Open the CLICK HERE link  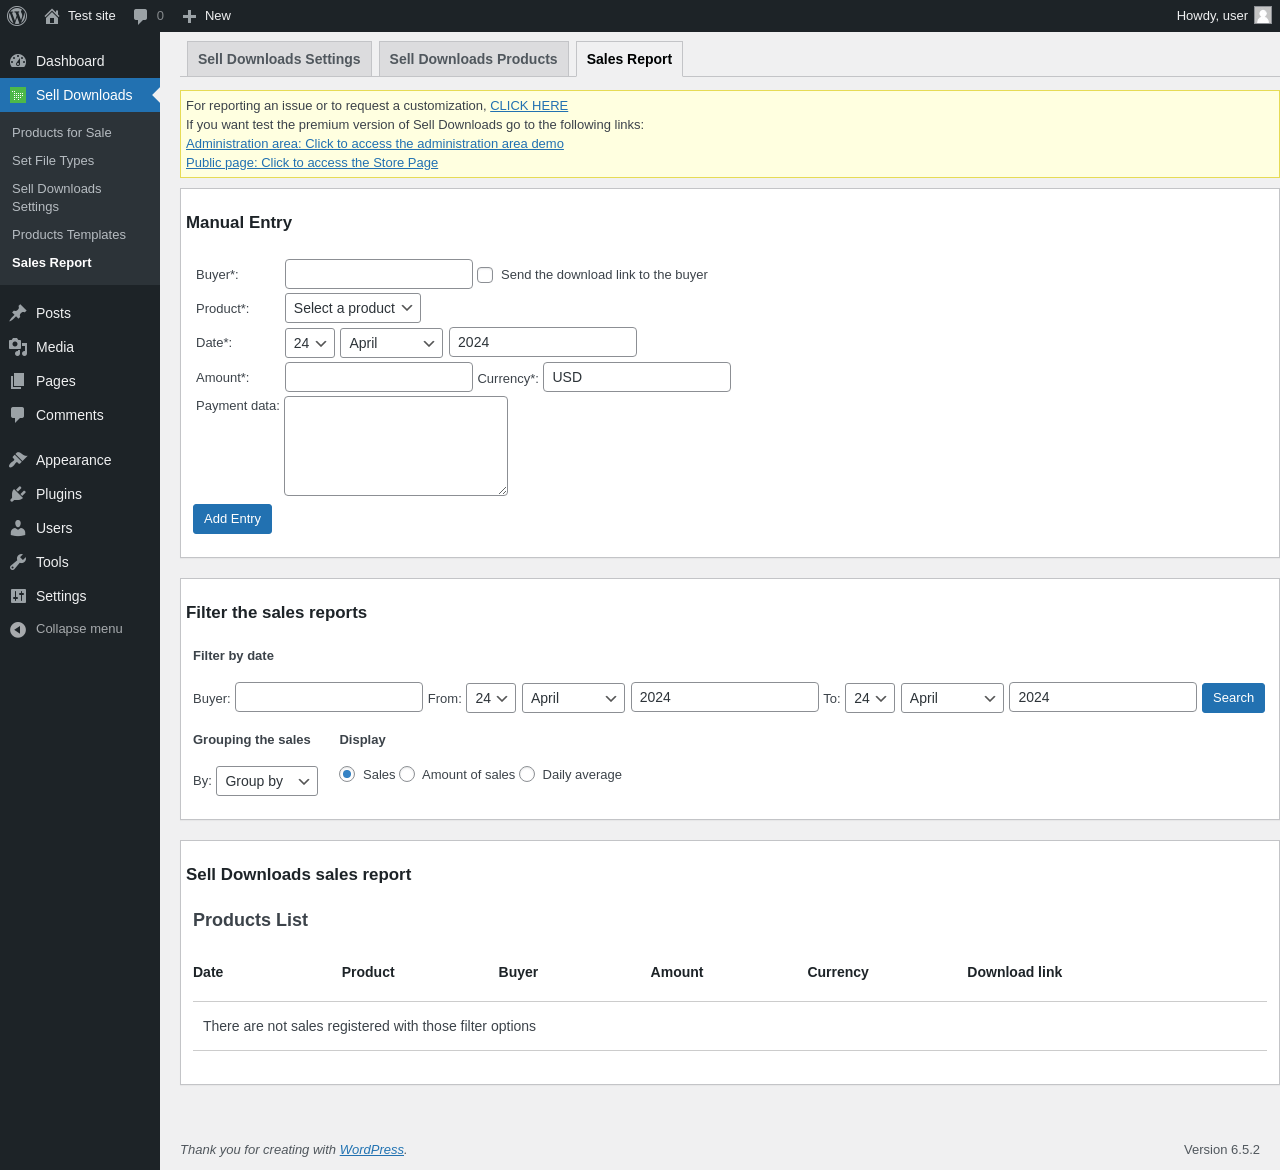tap(529, 106)
